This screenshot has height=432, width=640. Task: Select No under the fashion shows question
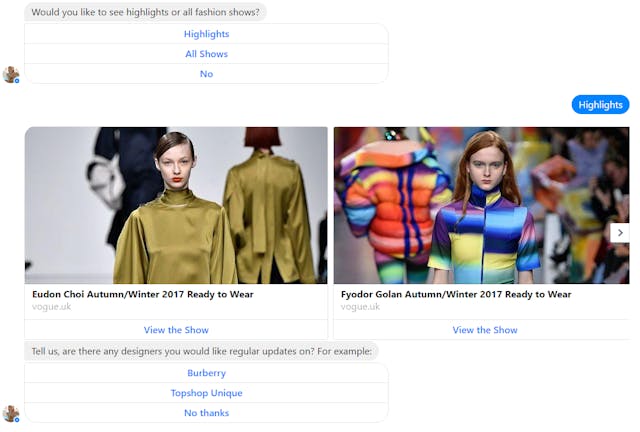(206, 74)
